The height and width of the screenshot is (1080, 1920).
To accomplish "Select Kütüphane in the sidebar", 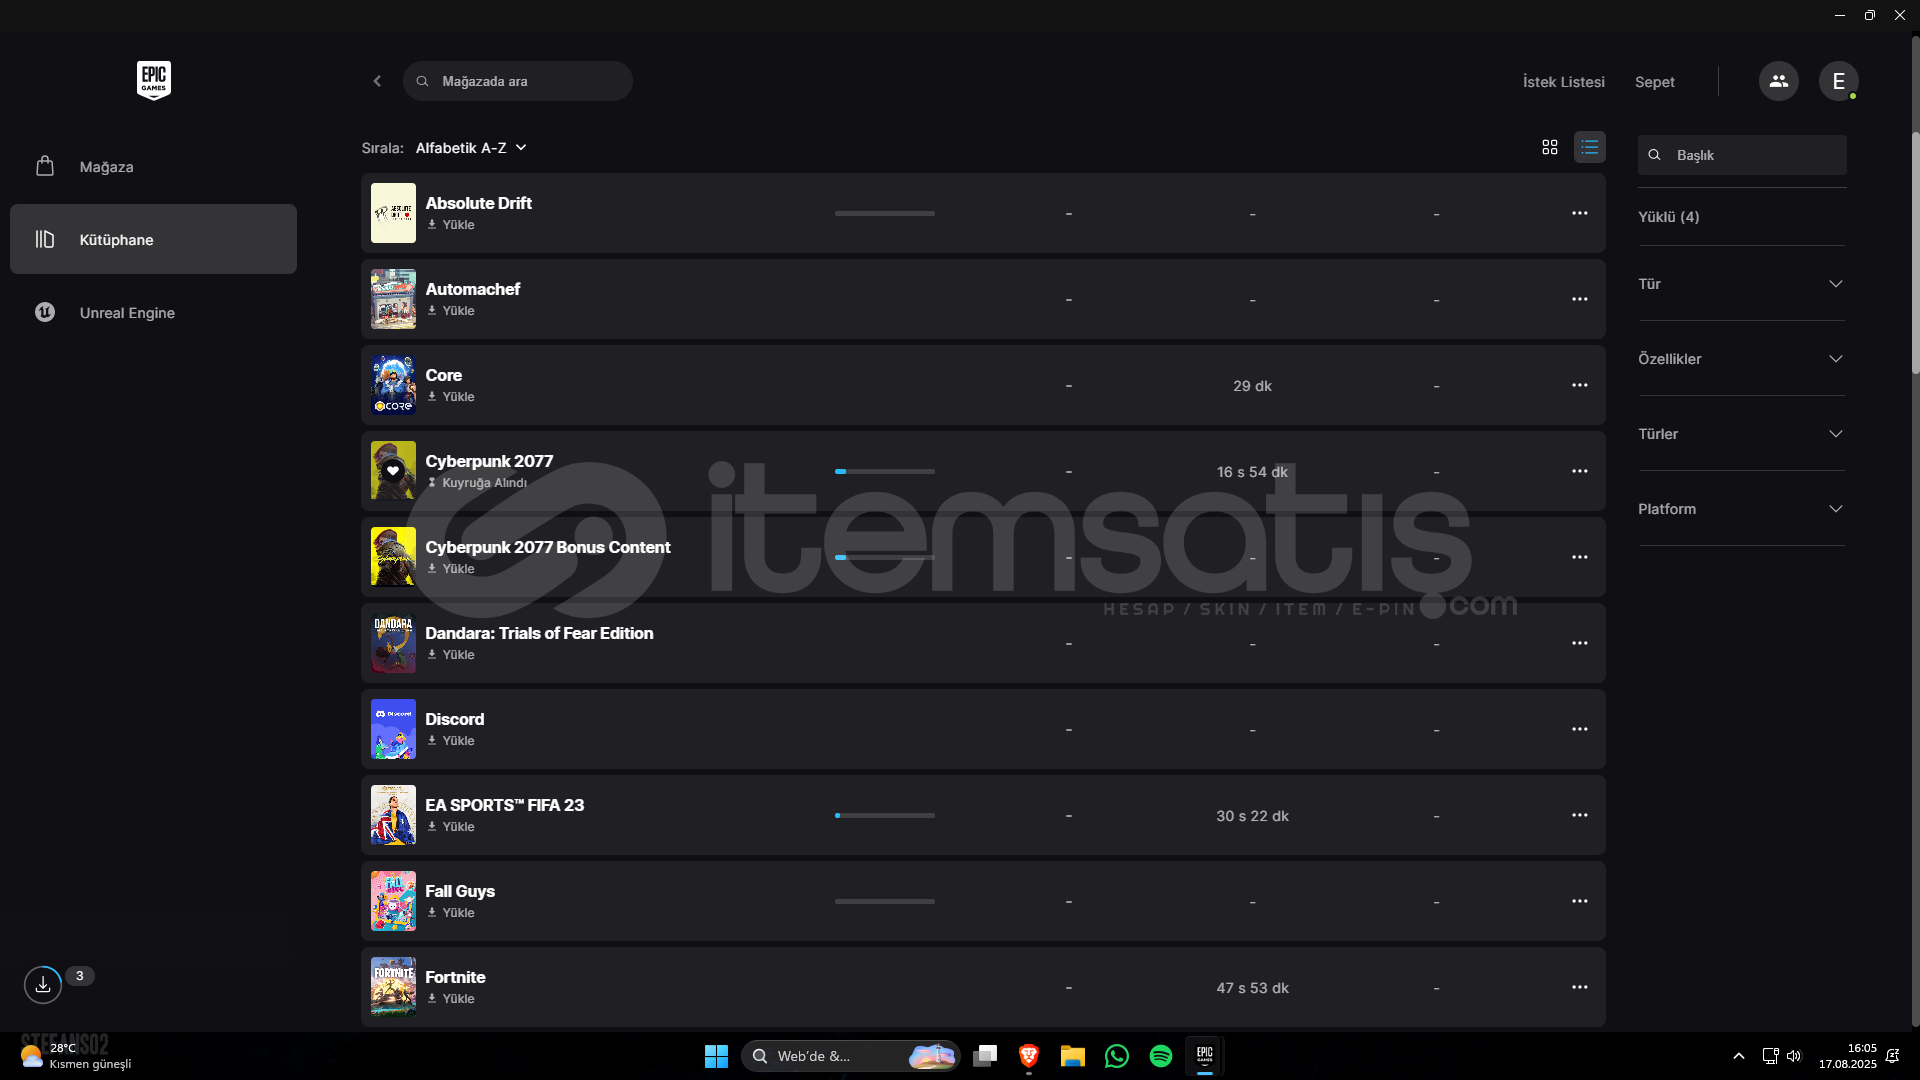I will (x=153, y=239).
